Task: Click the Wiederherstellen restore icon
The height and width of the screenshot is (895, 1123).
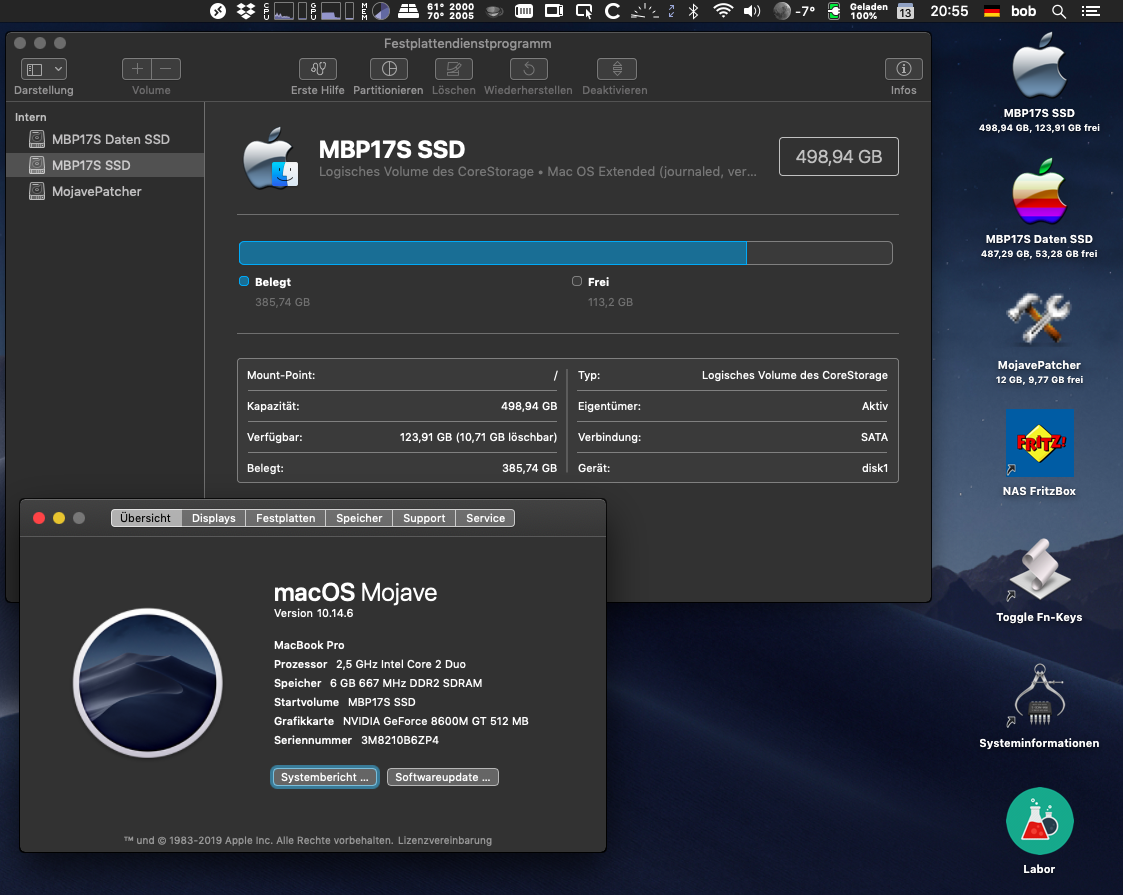Action: (529, 69)
